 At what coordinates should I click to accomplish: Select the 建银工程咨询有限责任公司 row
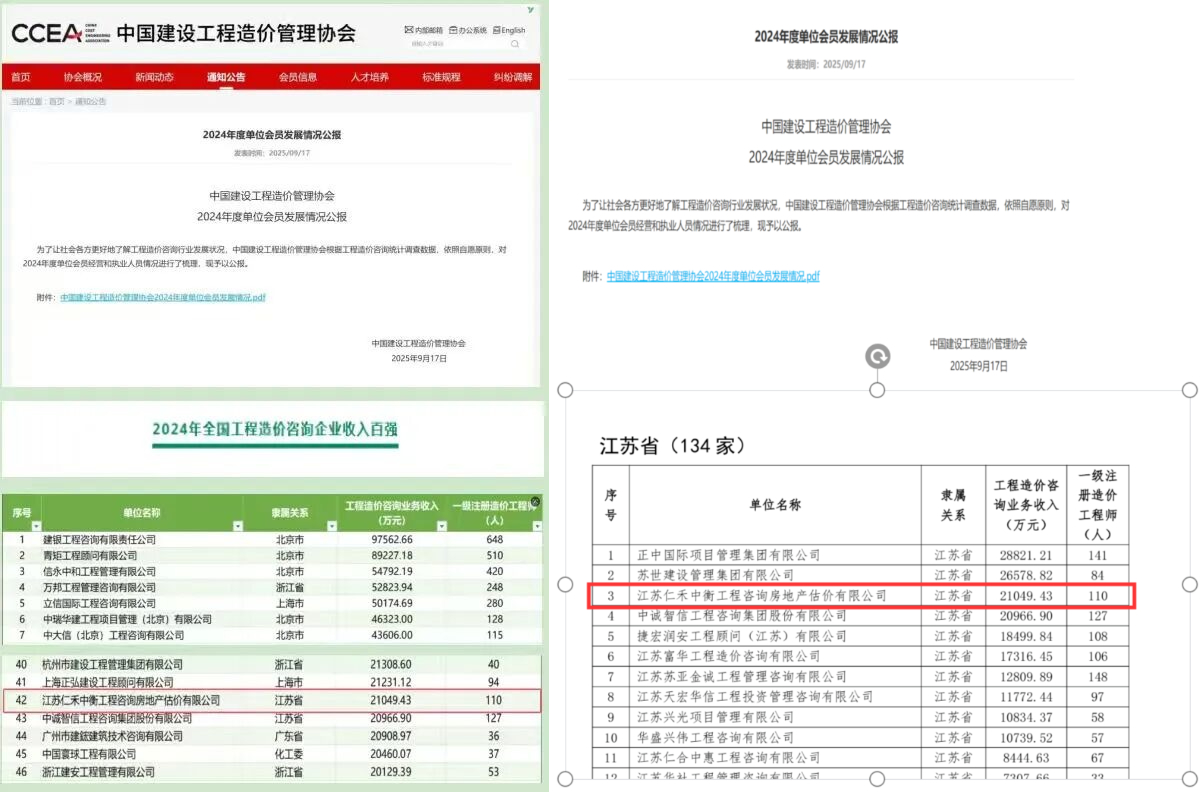(x=271, y=539)
